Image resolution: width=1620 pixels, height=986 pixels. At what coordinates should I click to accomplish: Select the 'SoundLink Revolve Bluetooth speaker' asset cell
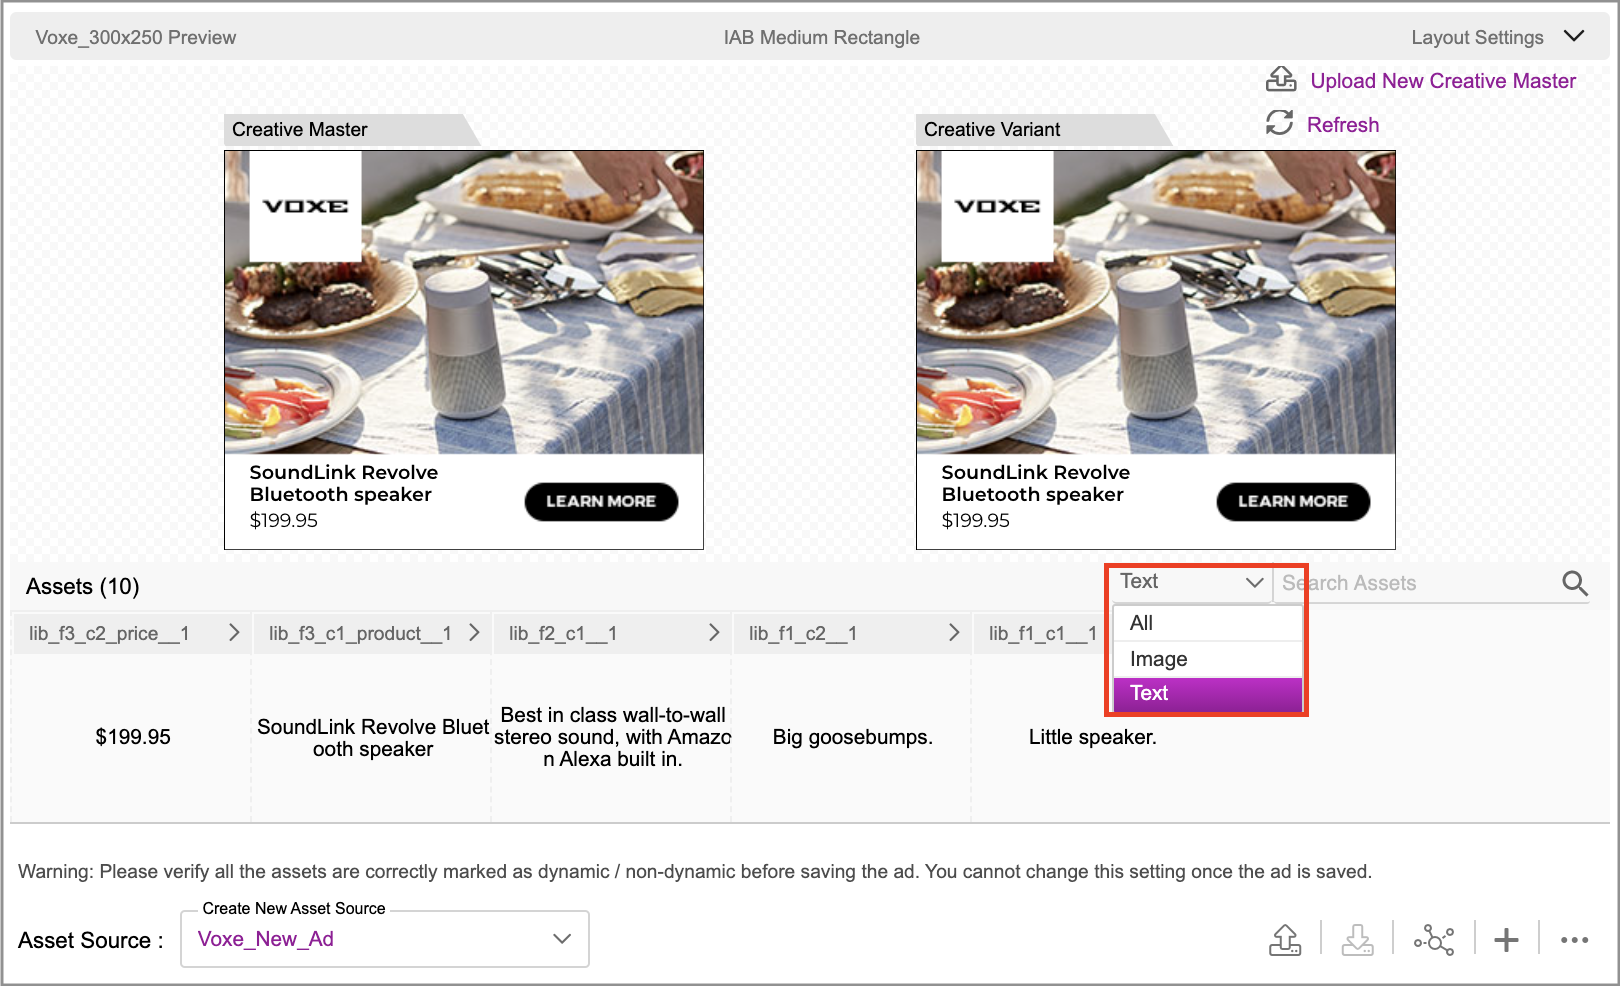[x=373, y=738]
